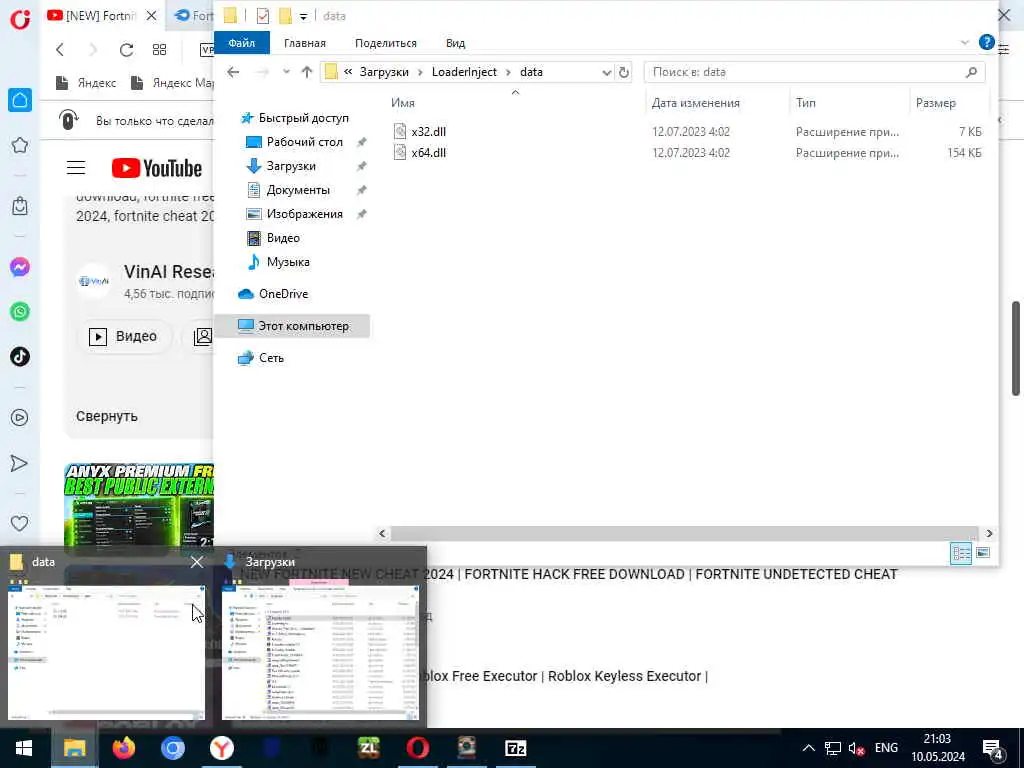Open TikTok in Opera sidebar
This screenshot has width=1024, height=768.
[x=20, y=357]
